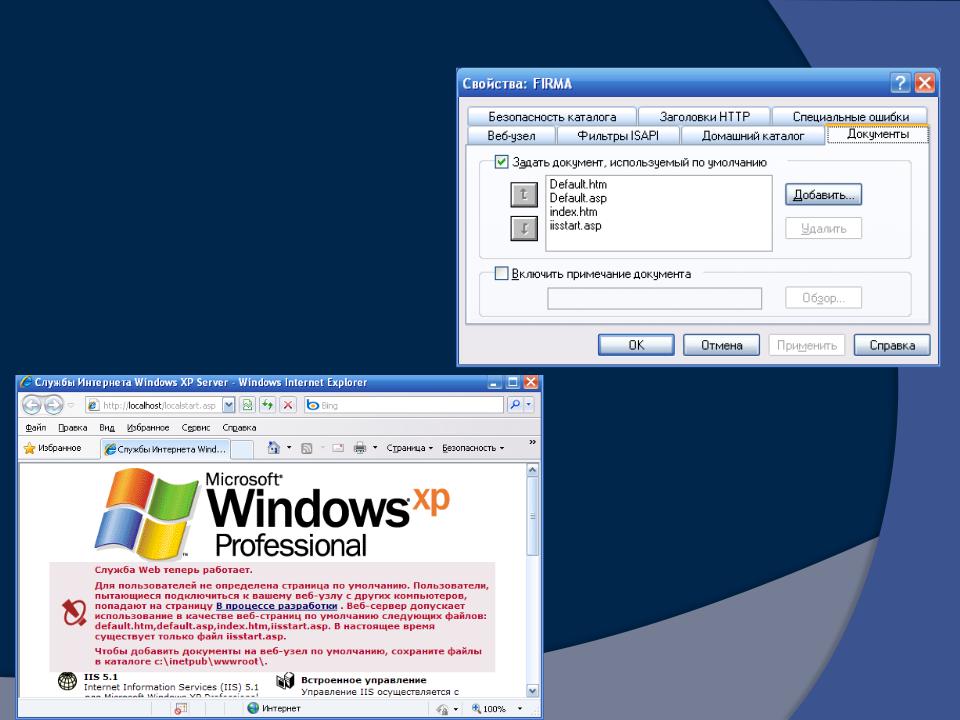The height and width of the screenshot is (720, 960).
Task: Click the Back arrow in Internet Explorer
Action: (32, 405)
